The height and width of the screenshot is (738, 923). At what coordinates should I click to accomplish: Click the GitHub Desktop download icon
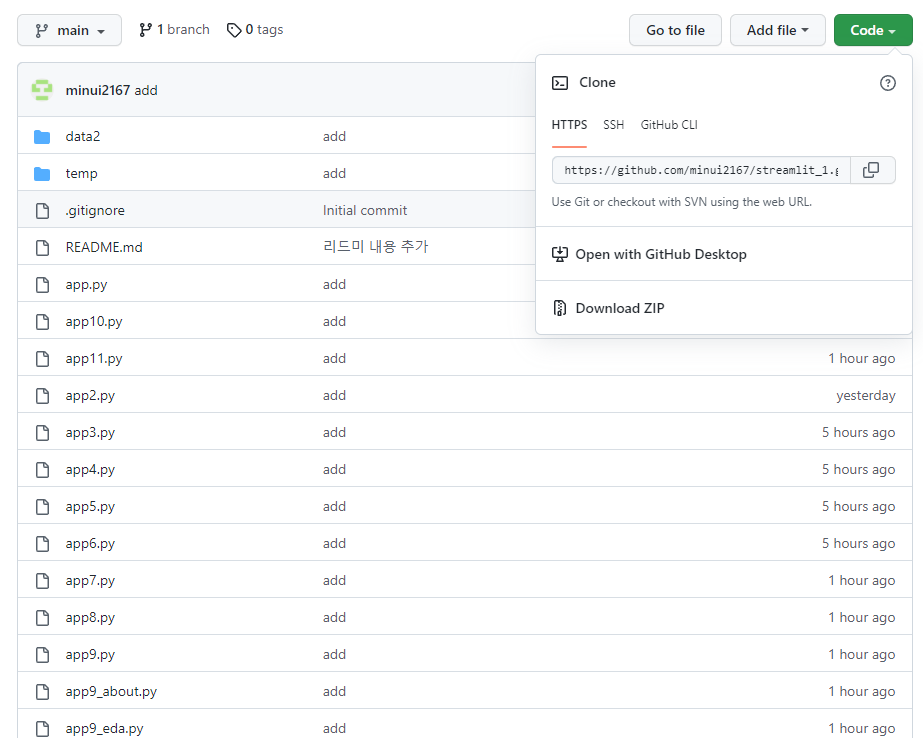(x=560, y=254)
